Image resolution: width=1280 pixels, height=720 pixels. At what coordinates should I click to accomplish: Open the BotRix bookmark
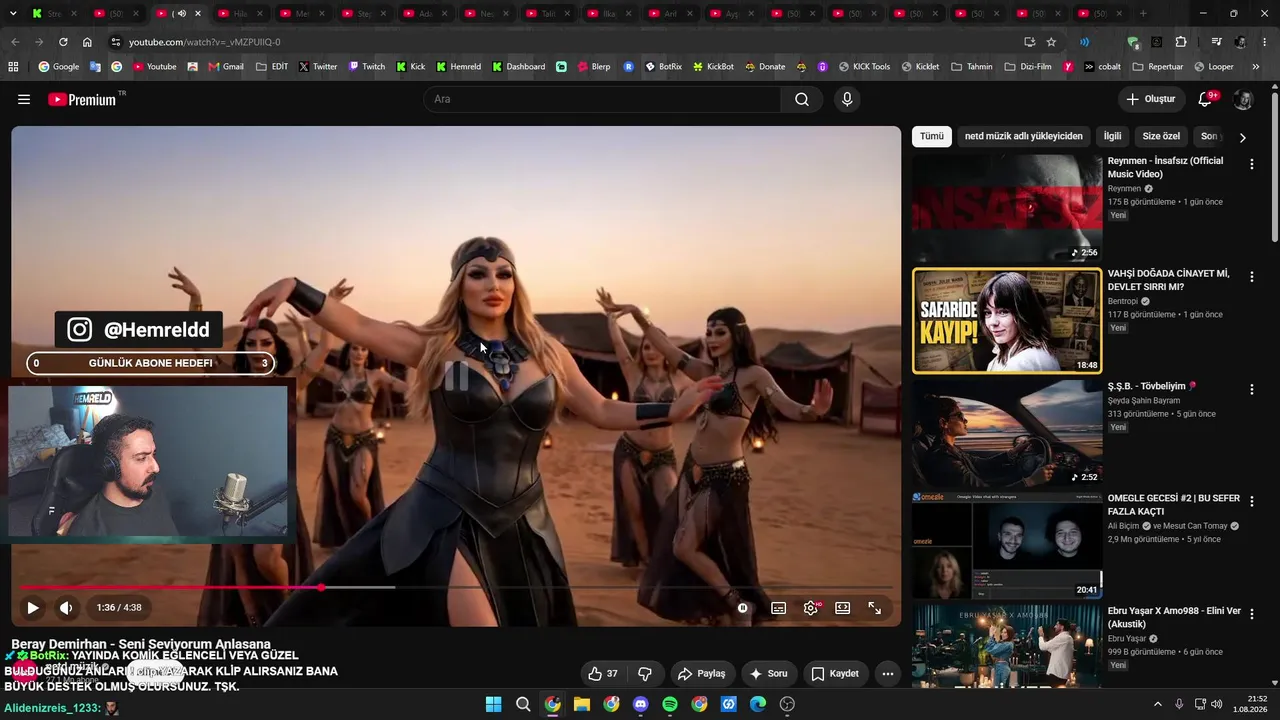[663, 67]
